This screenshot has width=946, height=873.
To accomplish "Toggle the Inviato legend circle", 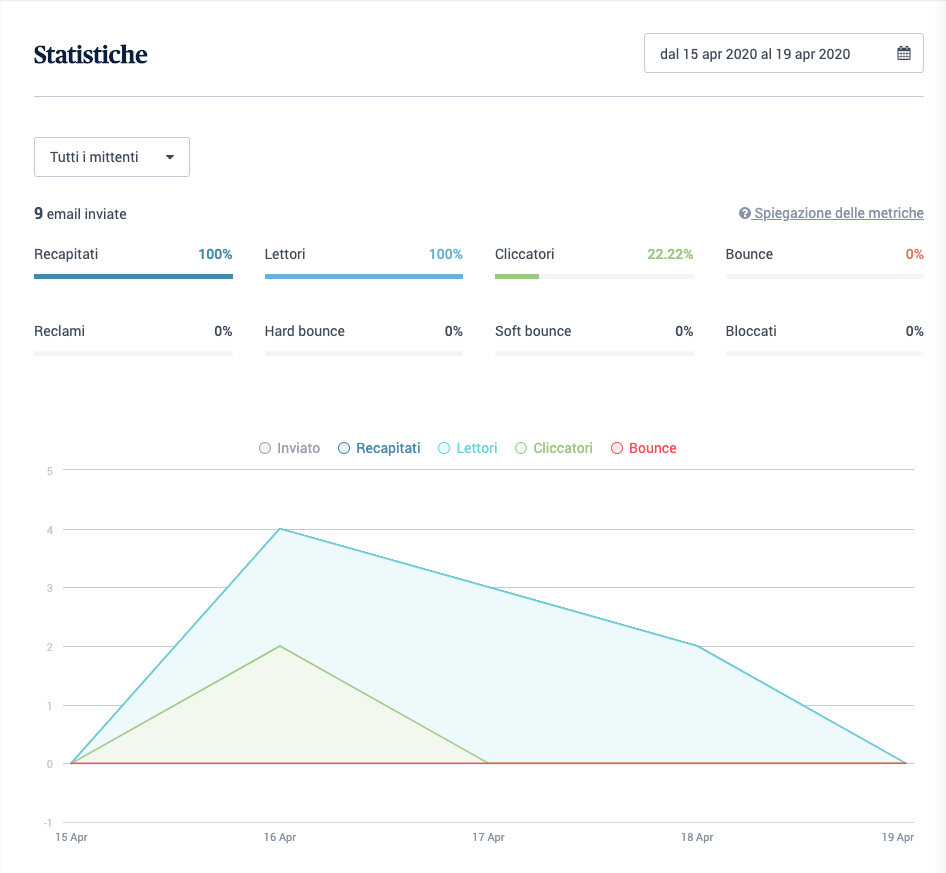I will [x=265, y=449].
